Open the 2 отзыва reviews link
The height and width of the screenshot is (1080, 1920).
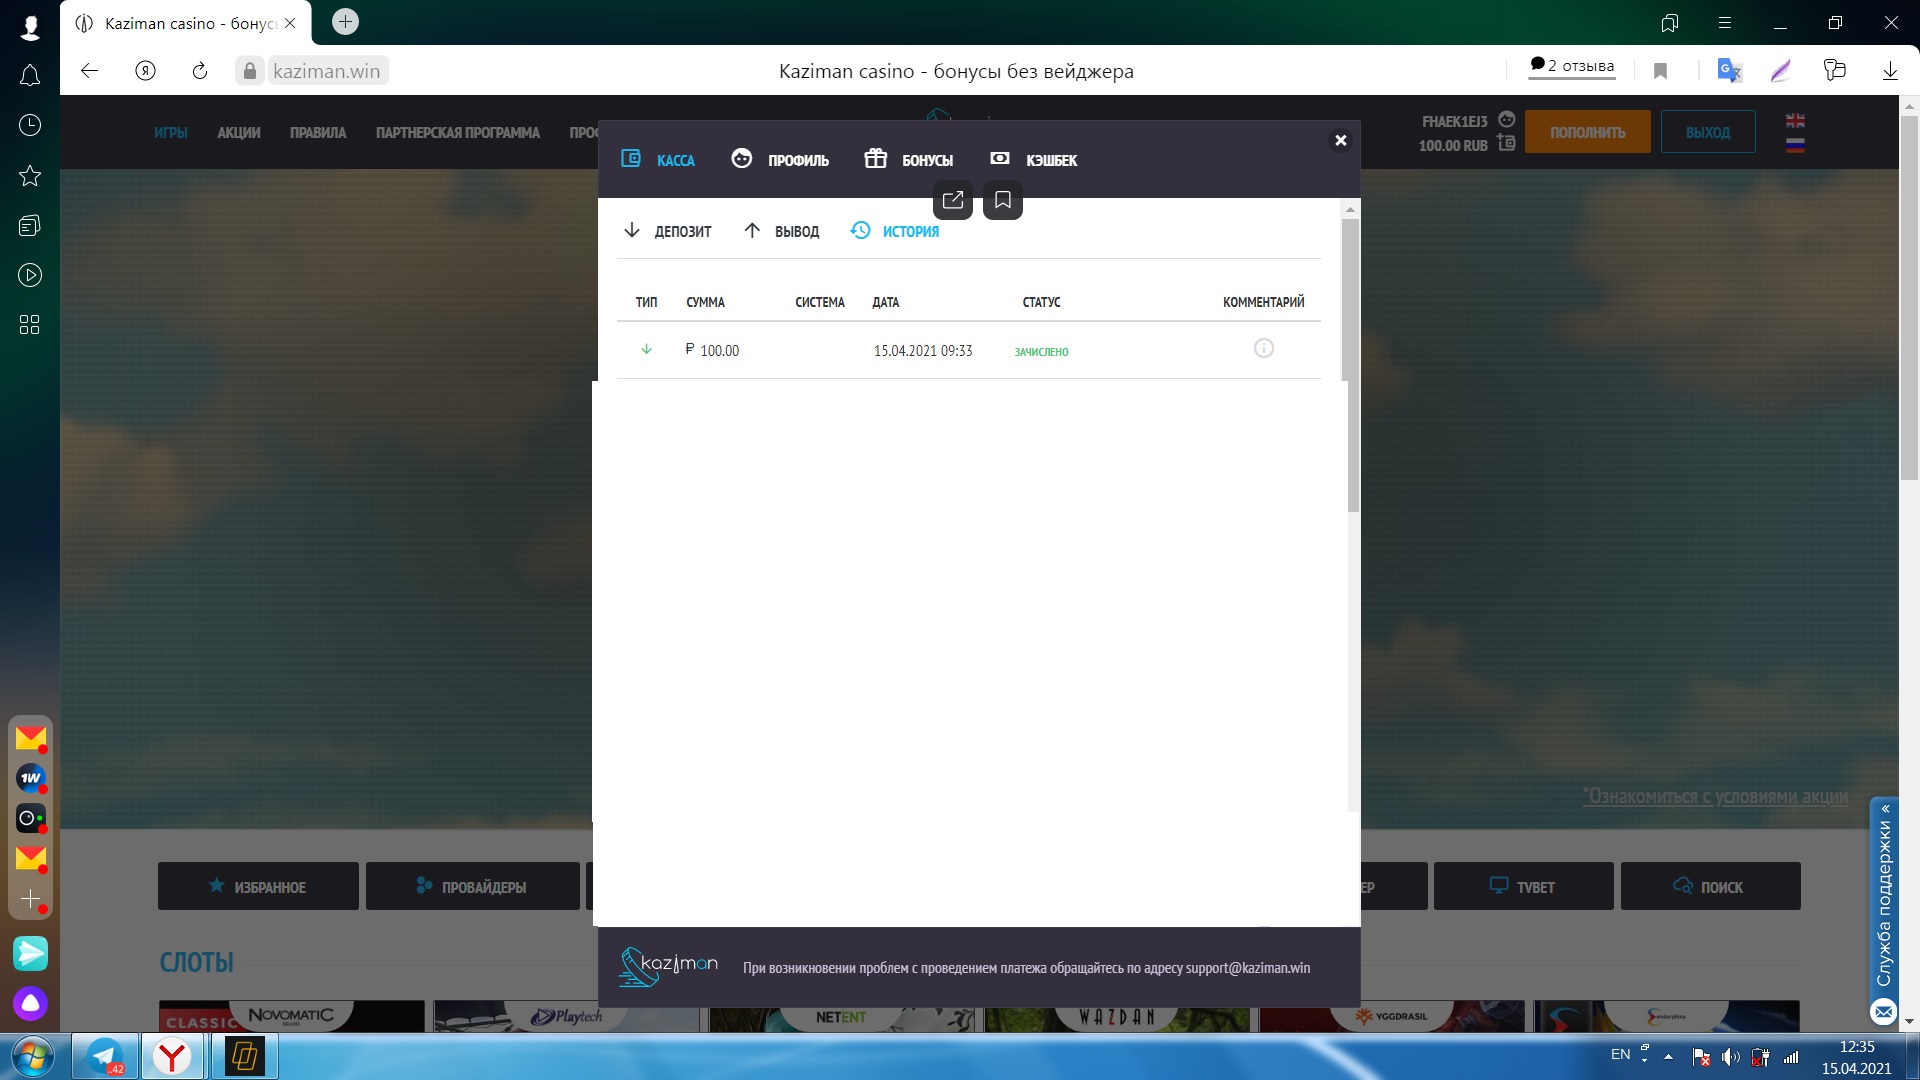click(x=1572, y=66)
